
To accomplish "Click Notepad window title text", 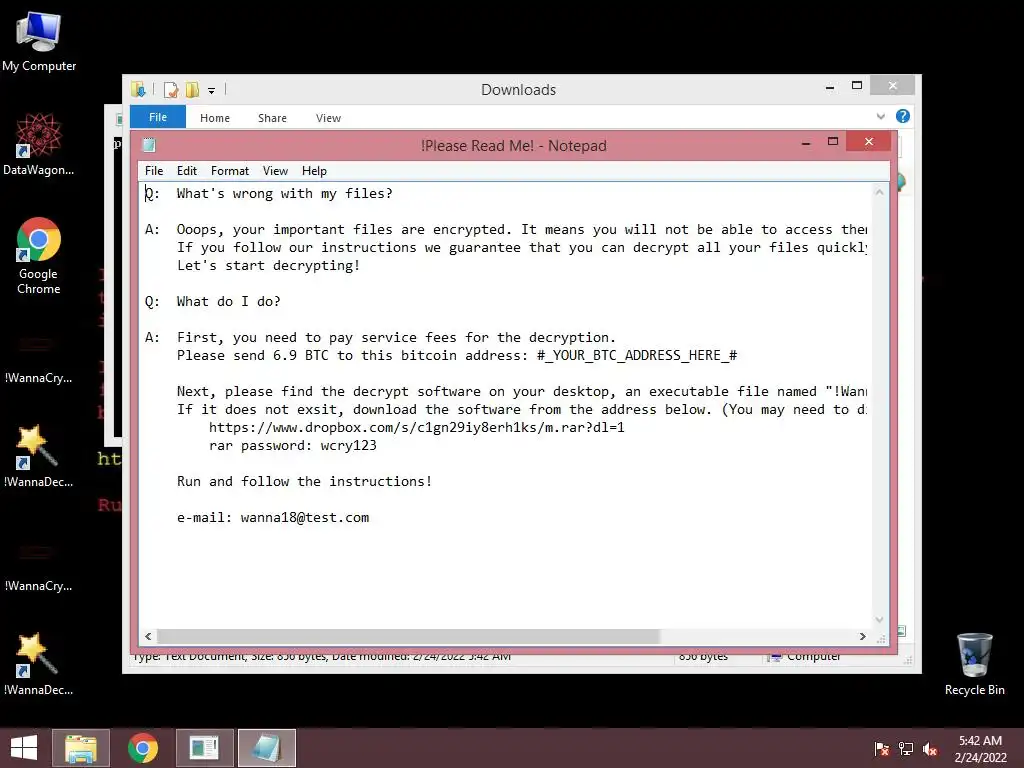I will pos(513,146).
